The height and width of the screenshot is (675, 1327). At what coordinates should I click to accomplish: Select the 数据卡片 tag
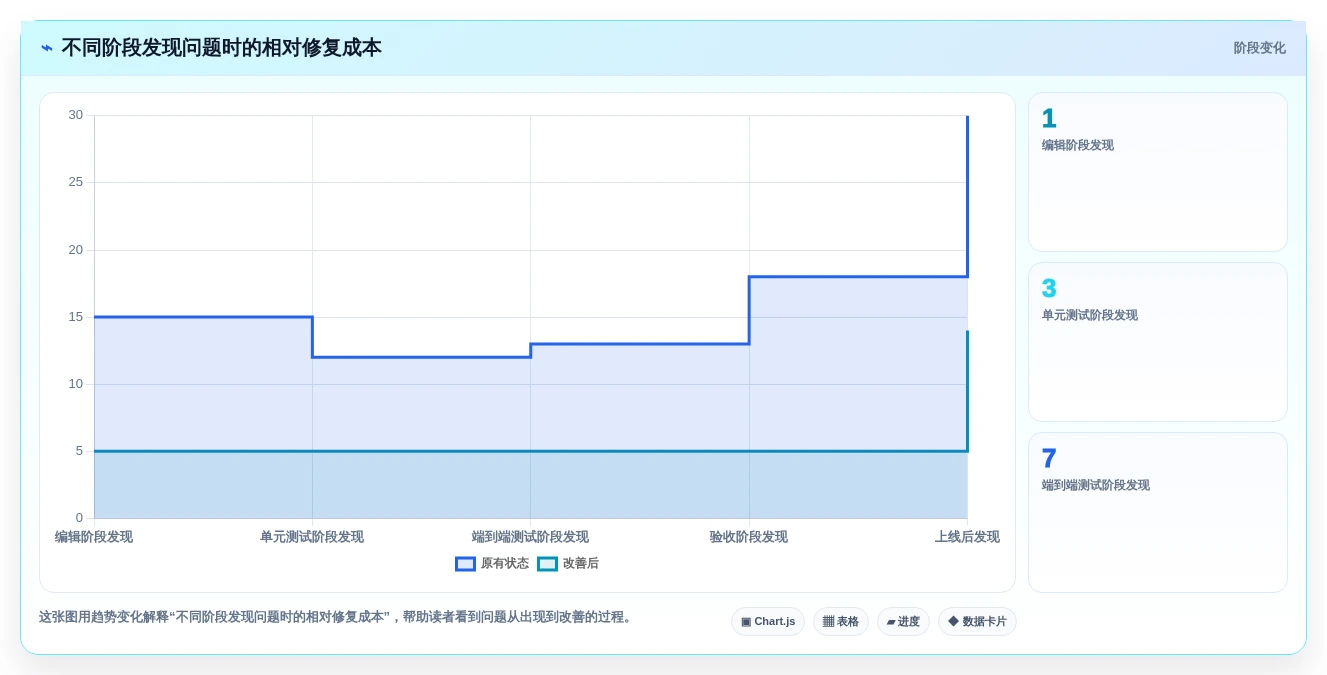click(977, 622)
